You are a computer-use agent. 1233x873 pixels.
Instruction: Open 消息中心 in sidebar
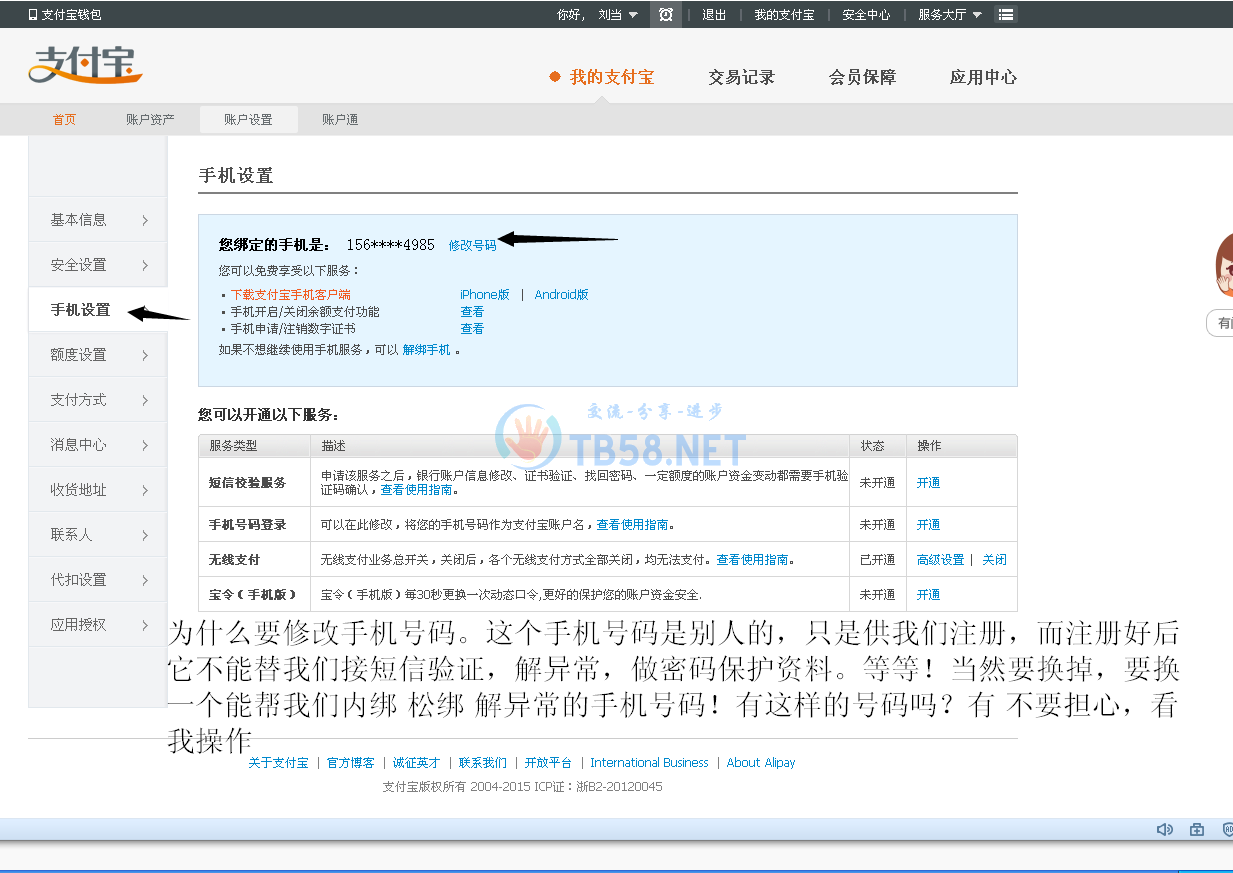[98, 445]
